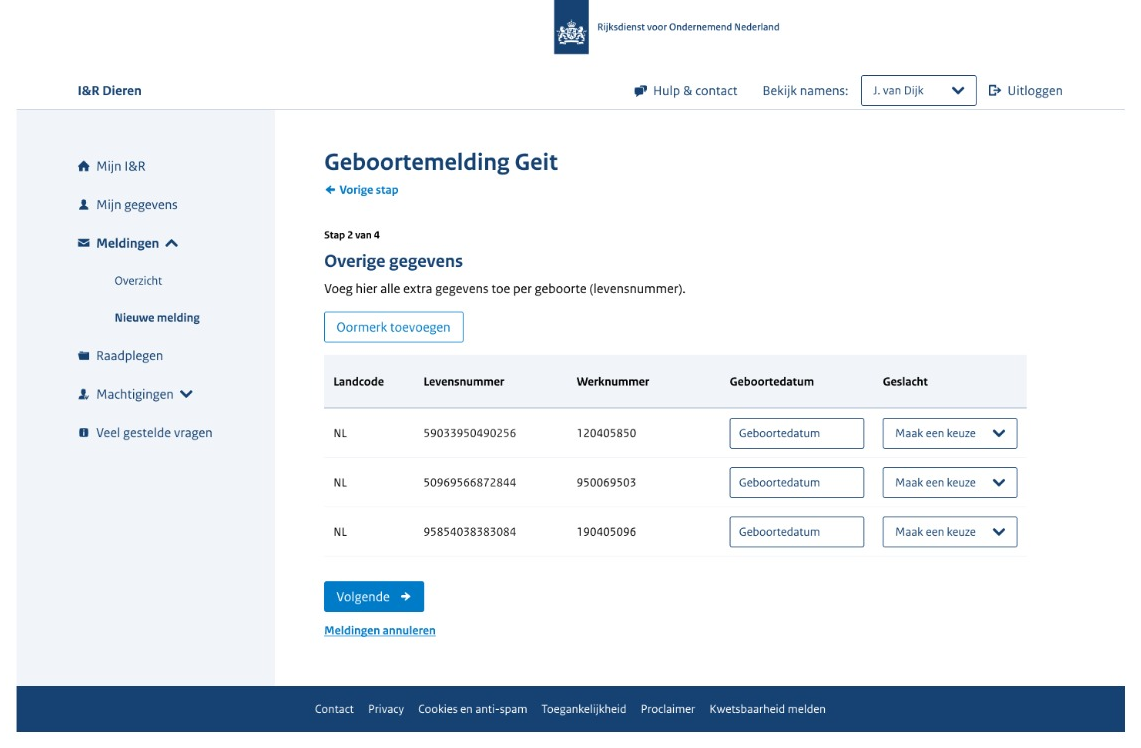Image resolution: width=1141 pixels, height=748 pixels.
Task: Click levensnummer 95854038383084 cell
Action: click(x=469, y=532)
